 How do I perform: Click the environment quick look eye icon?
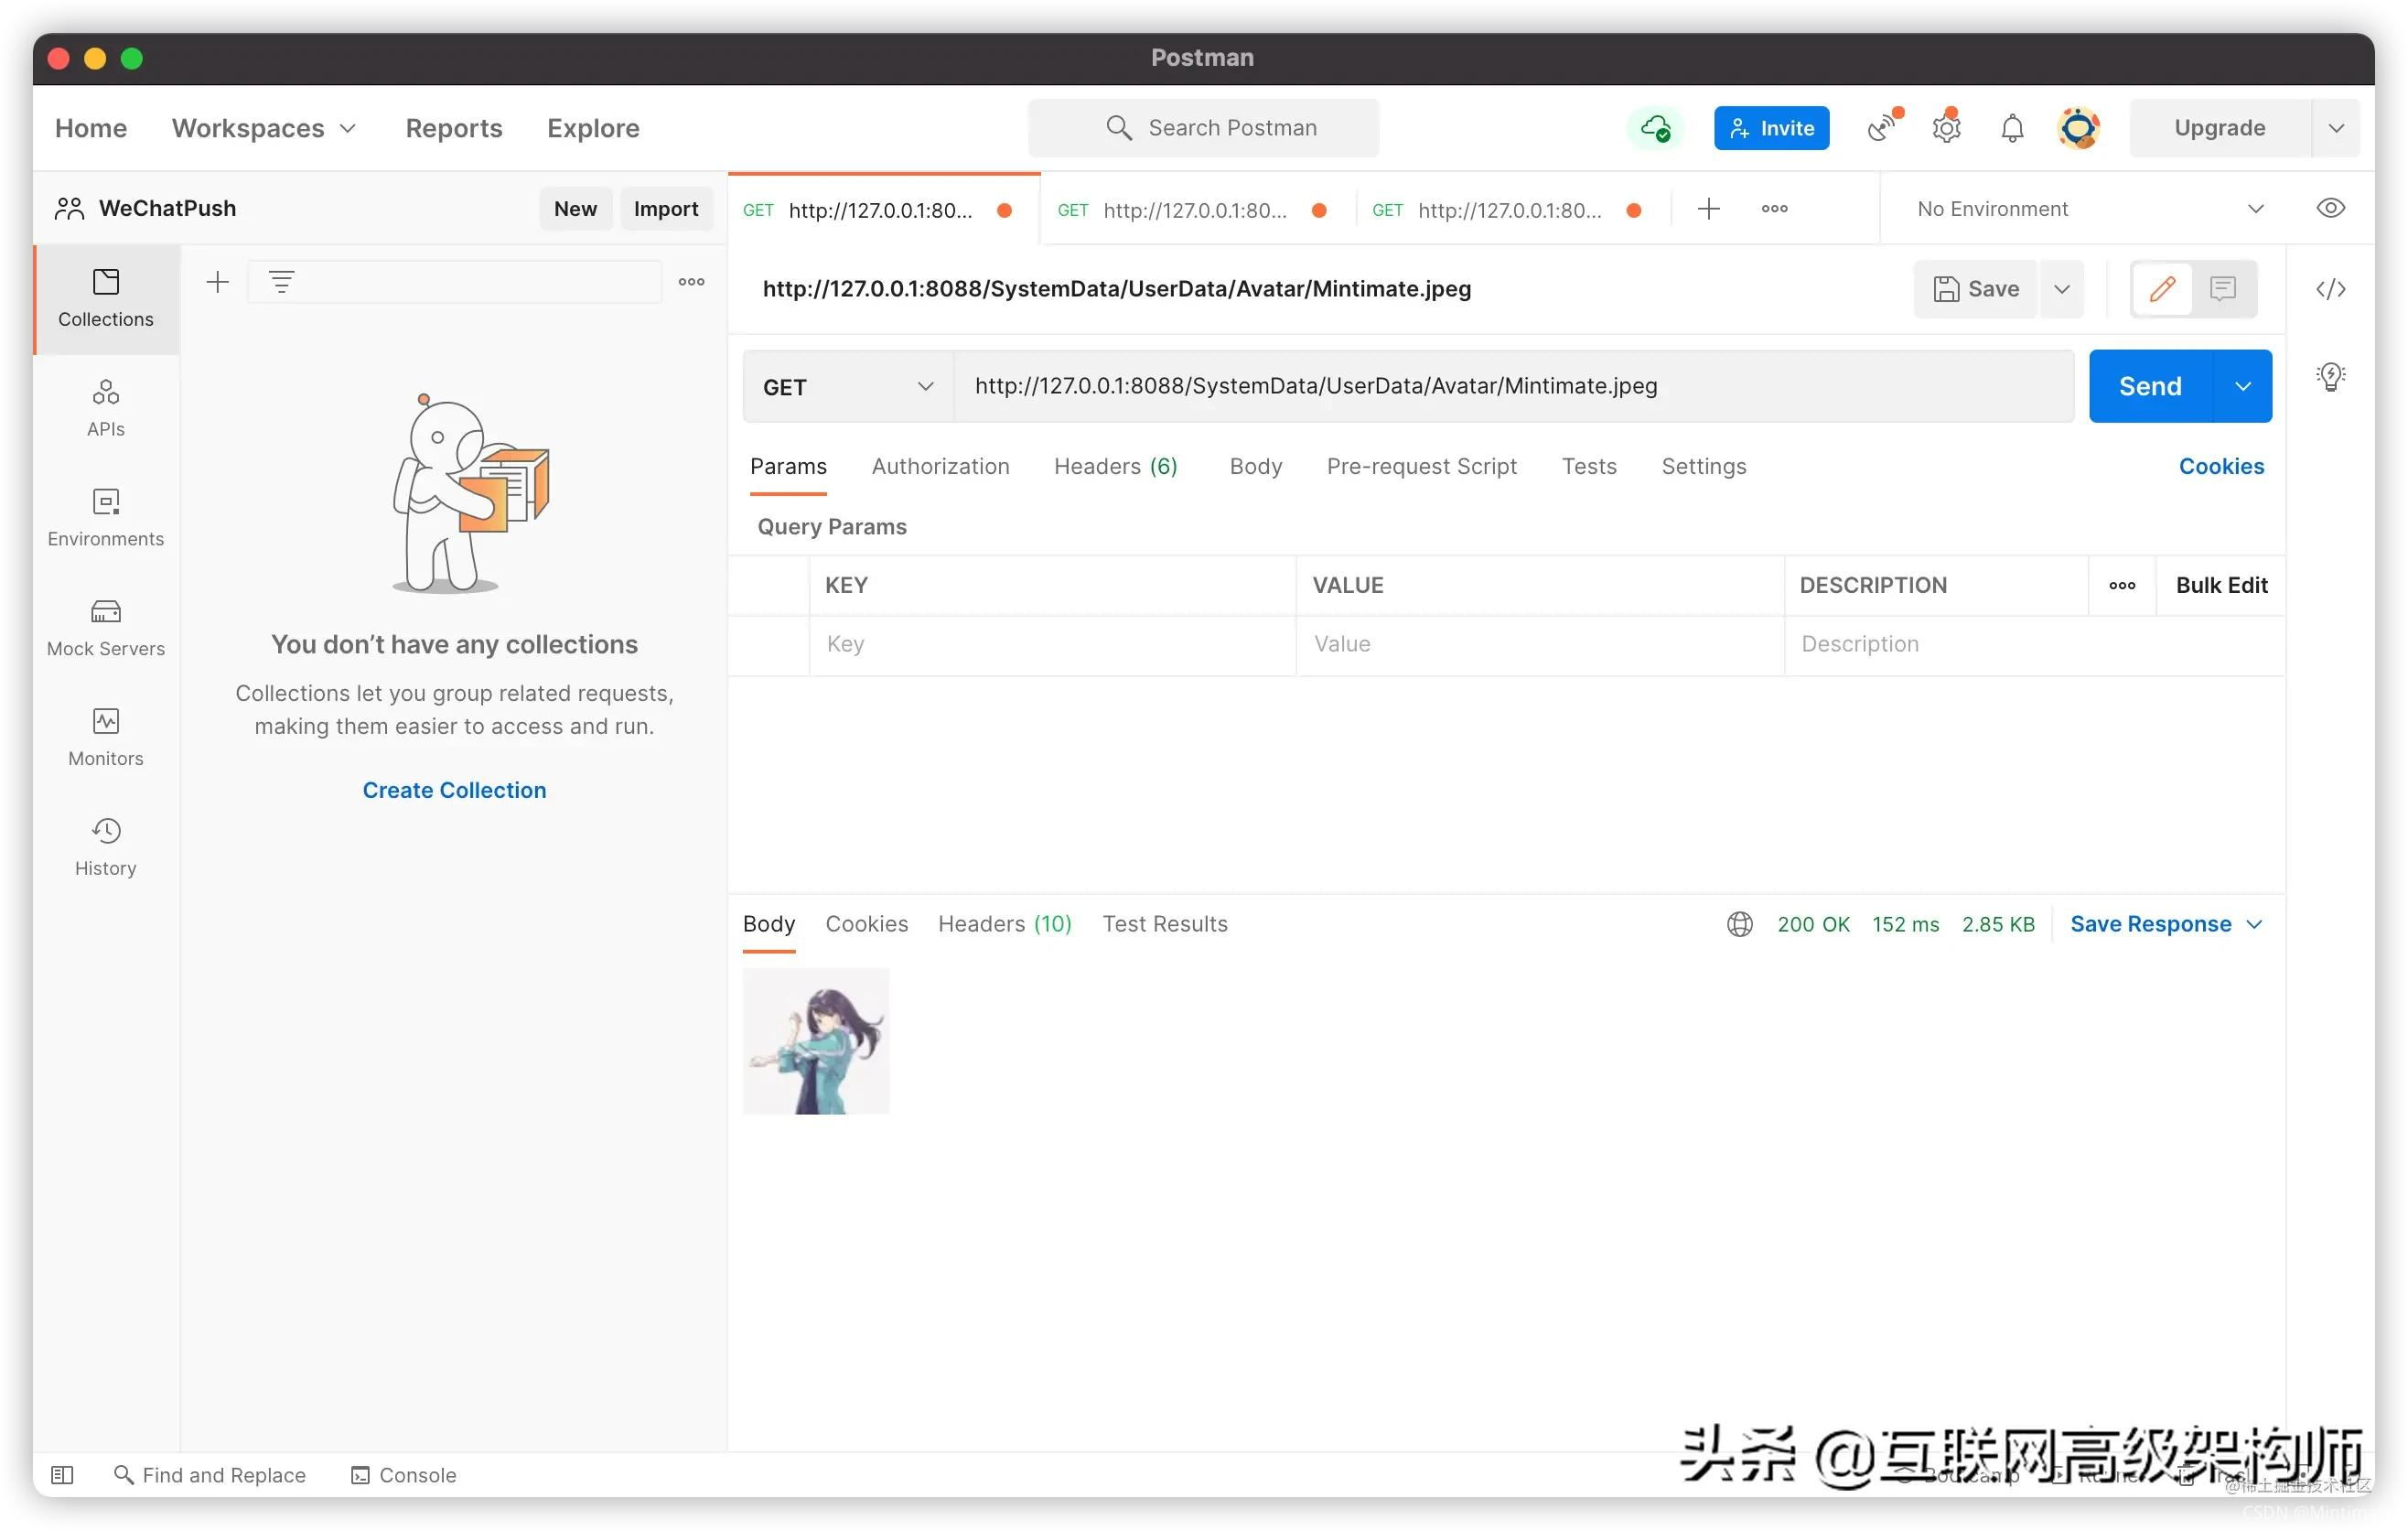pos(2331,208)
